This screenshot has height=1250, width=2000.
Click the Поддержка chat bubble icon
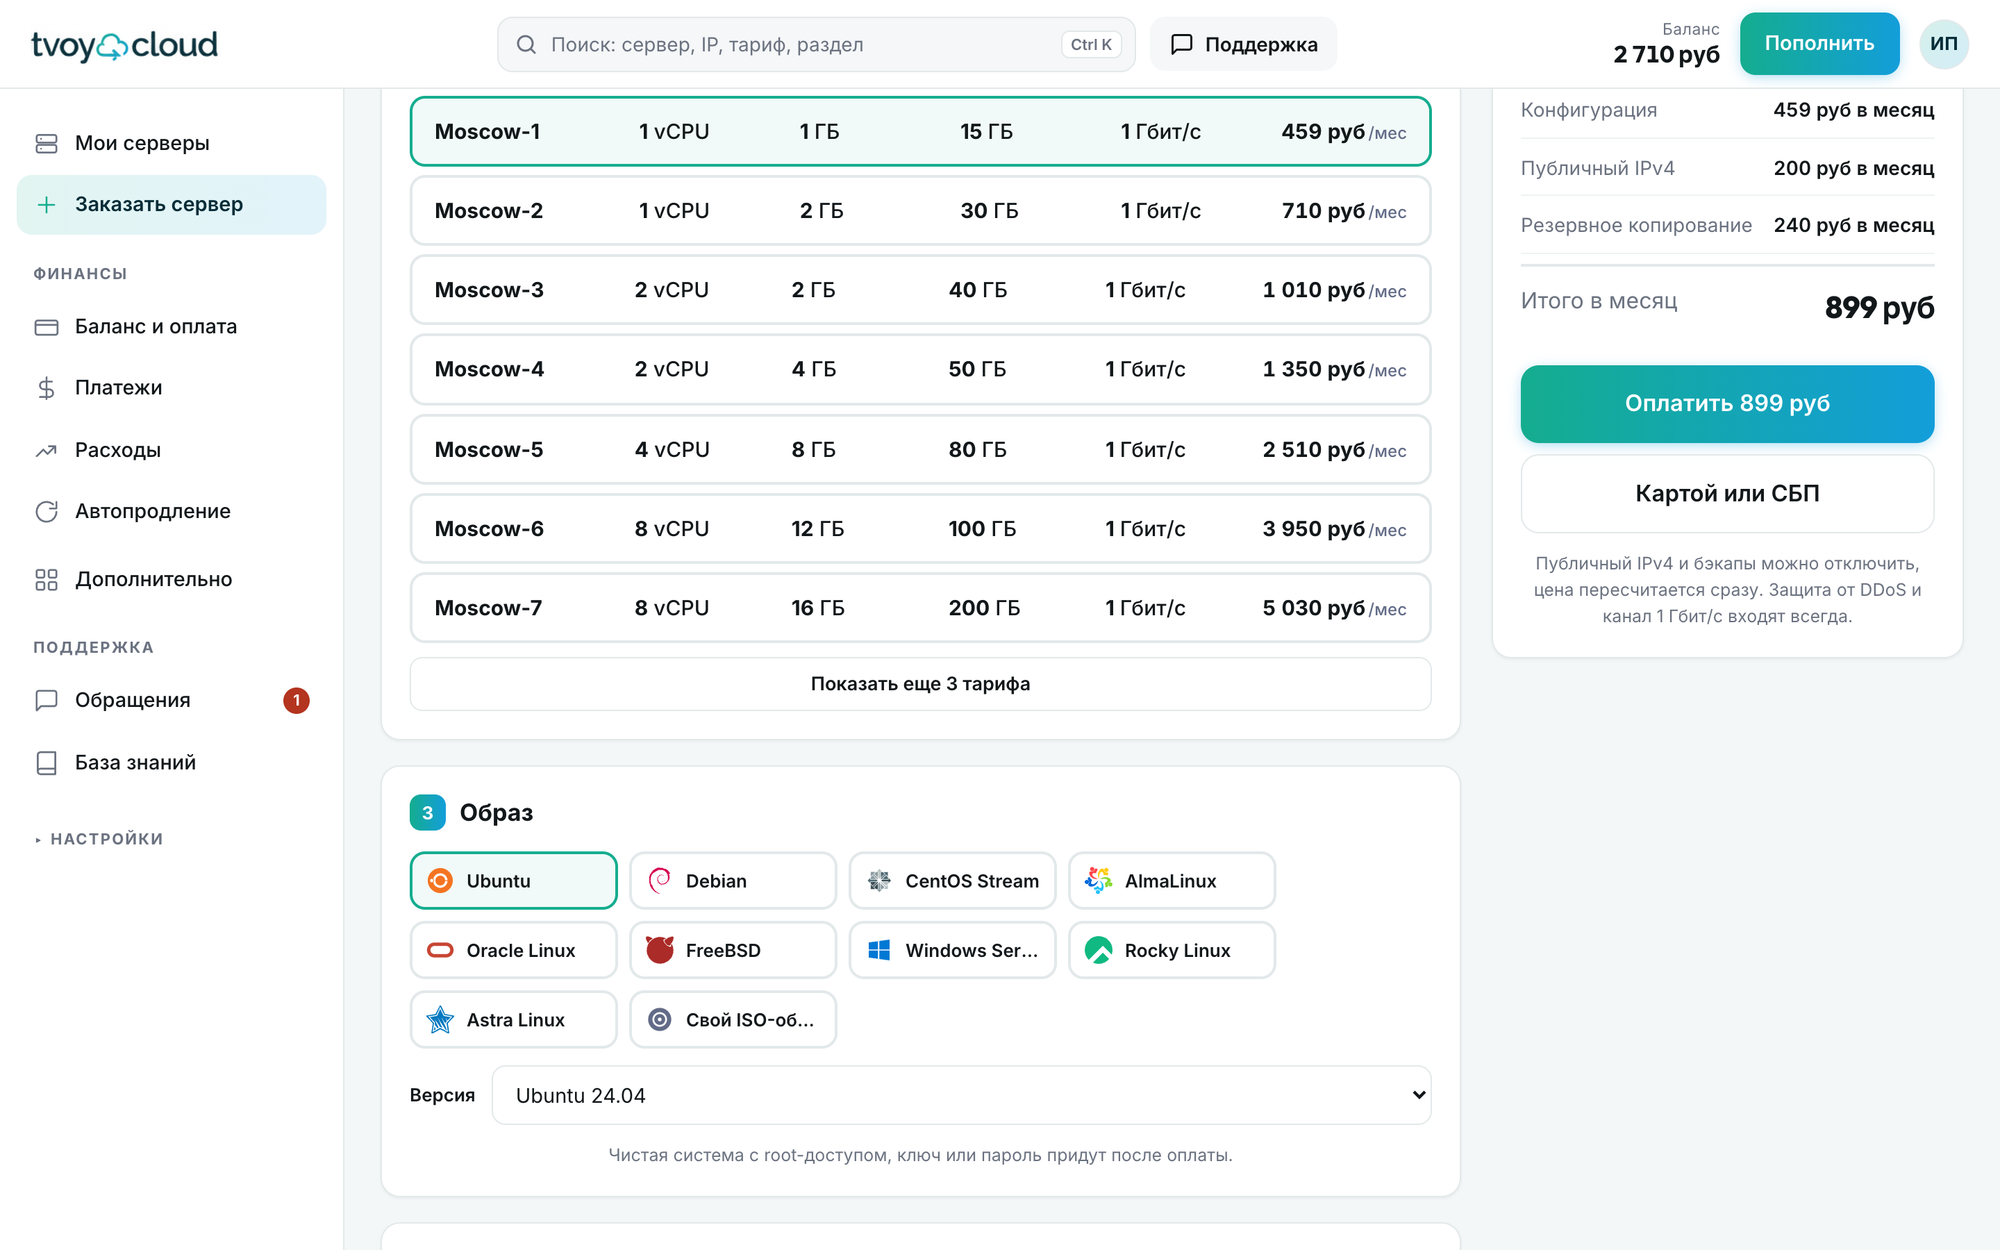click(1182, 44)
